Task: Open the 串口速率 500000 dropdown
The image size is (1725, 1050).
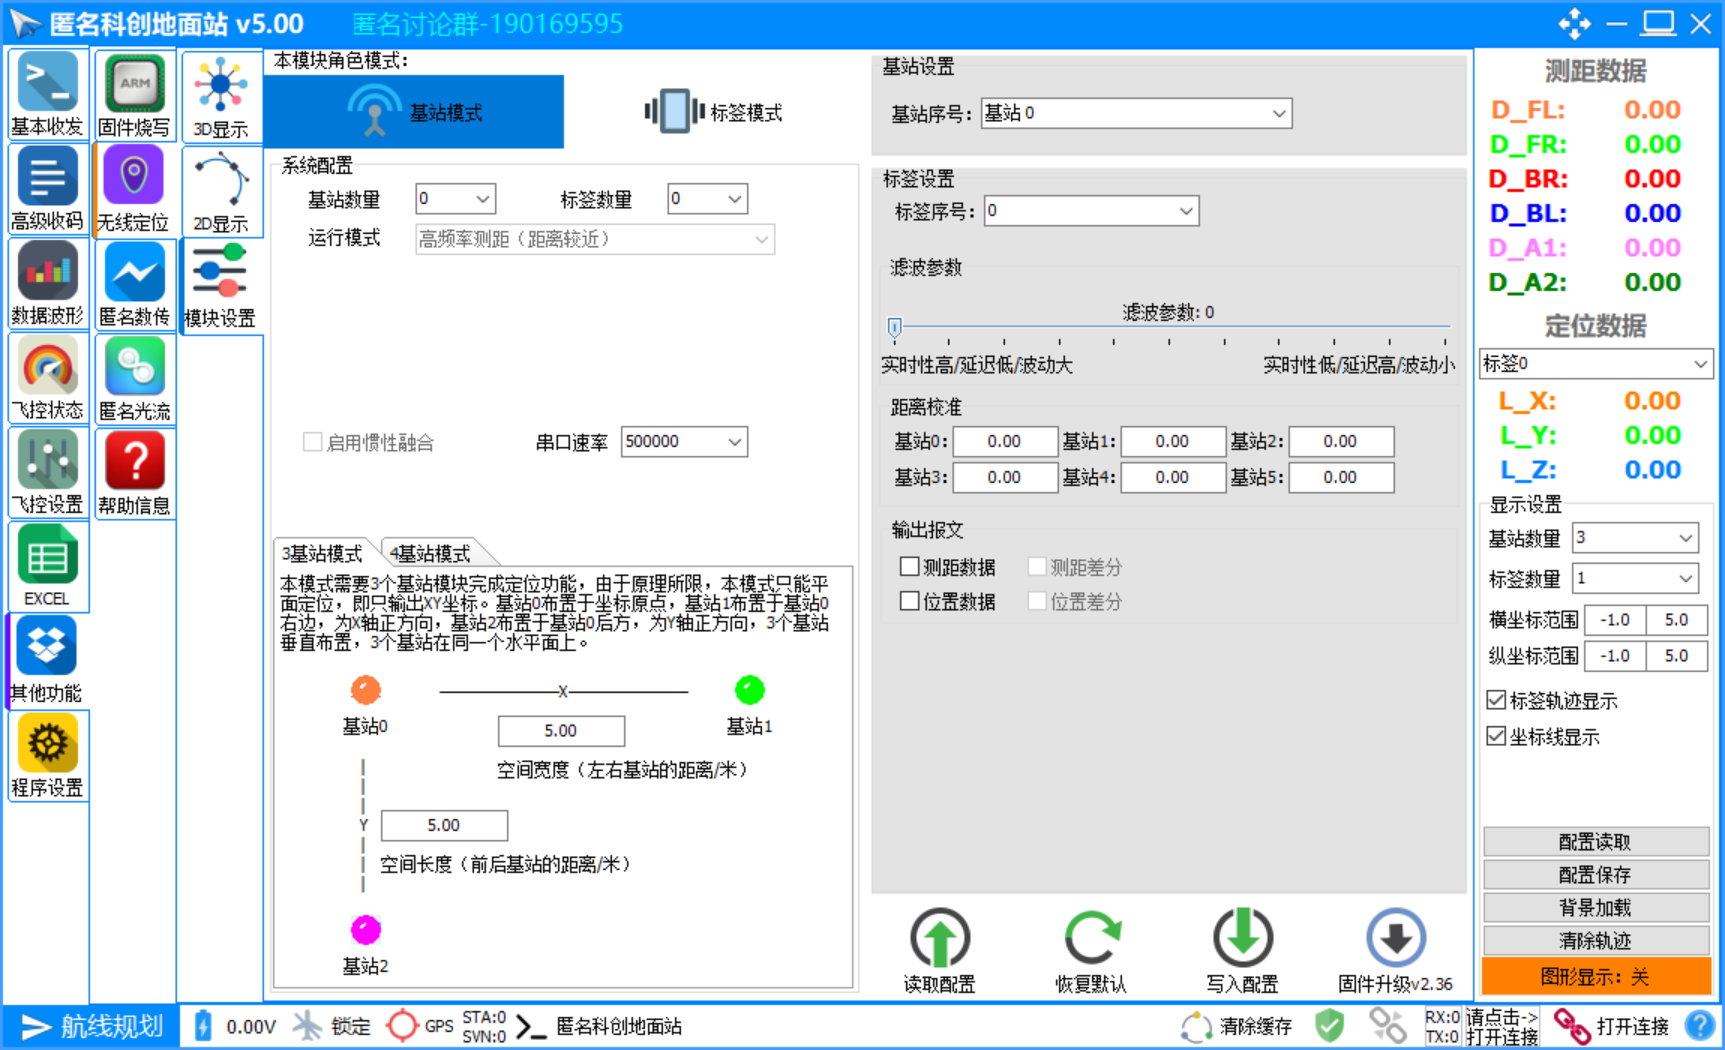Action: [x=684, y=442]
